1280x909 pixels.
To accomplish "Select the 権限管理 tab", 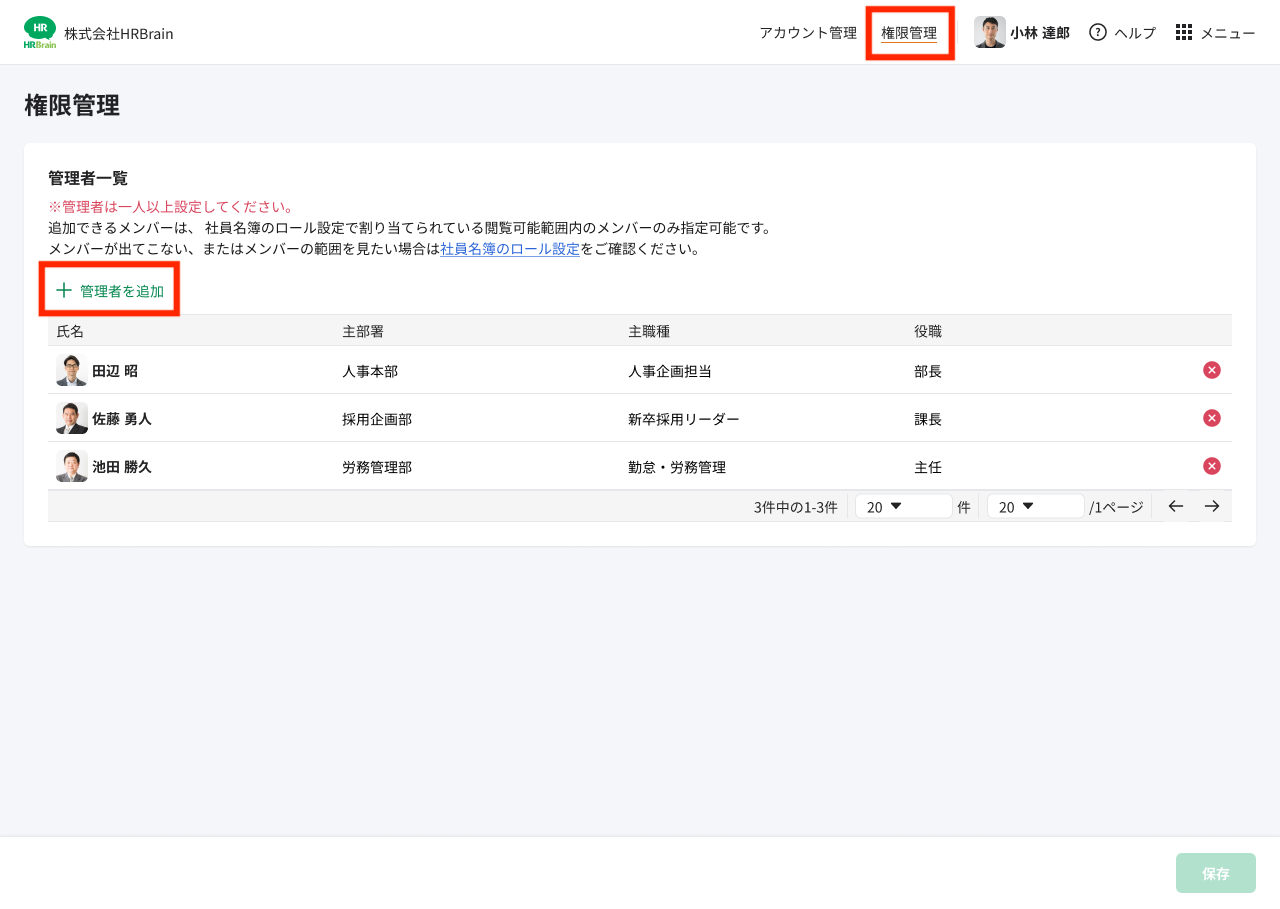I will 910,32.
